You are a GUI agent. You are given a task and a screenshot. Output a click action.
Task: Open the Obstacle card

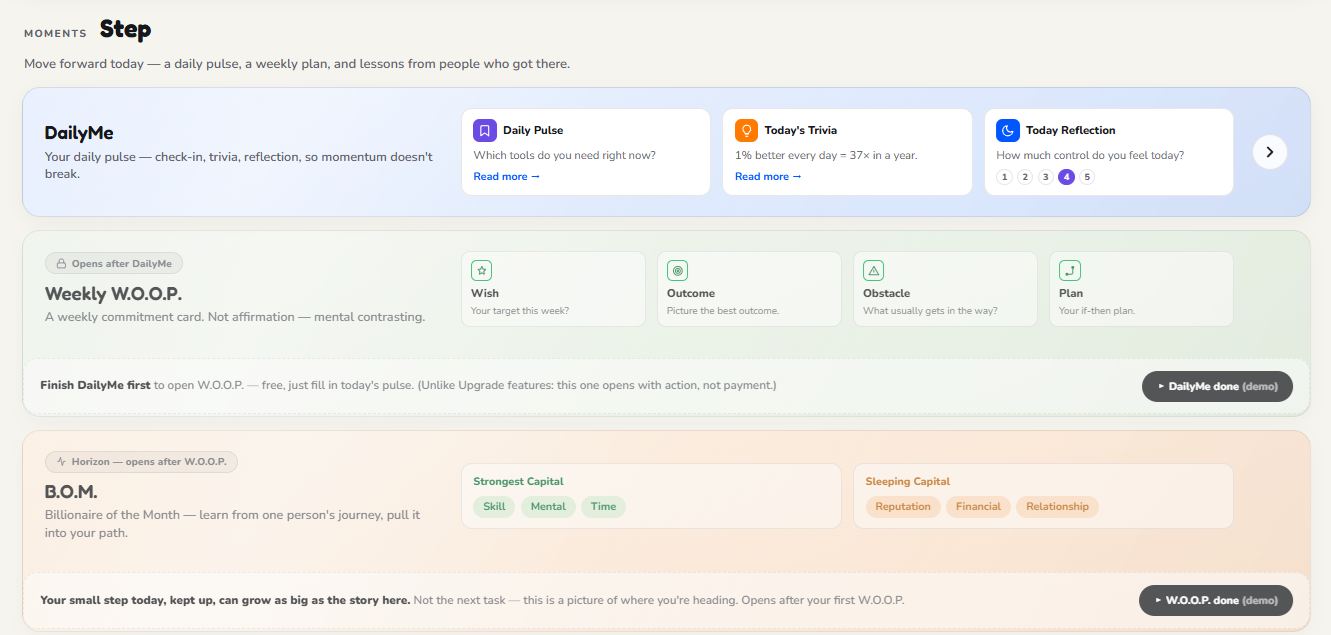coord(945,289)
